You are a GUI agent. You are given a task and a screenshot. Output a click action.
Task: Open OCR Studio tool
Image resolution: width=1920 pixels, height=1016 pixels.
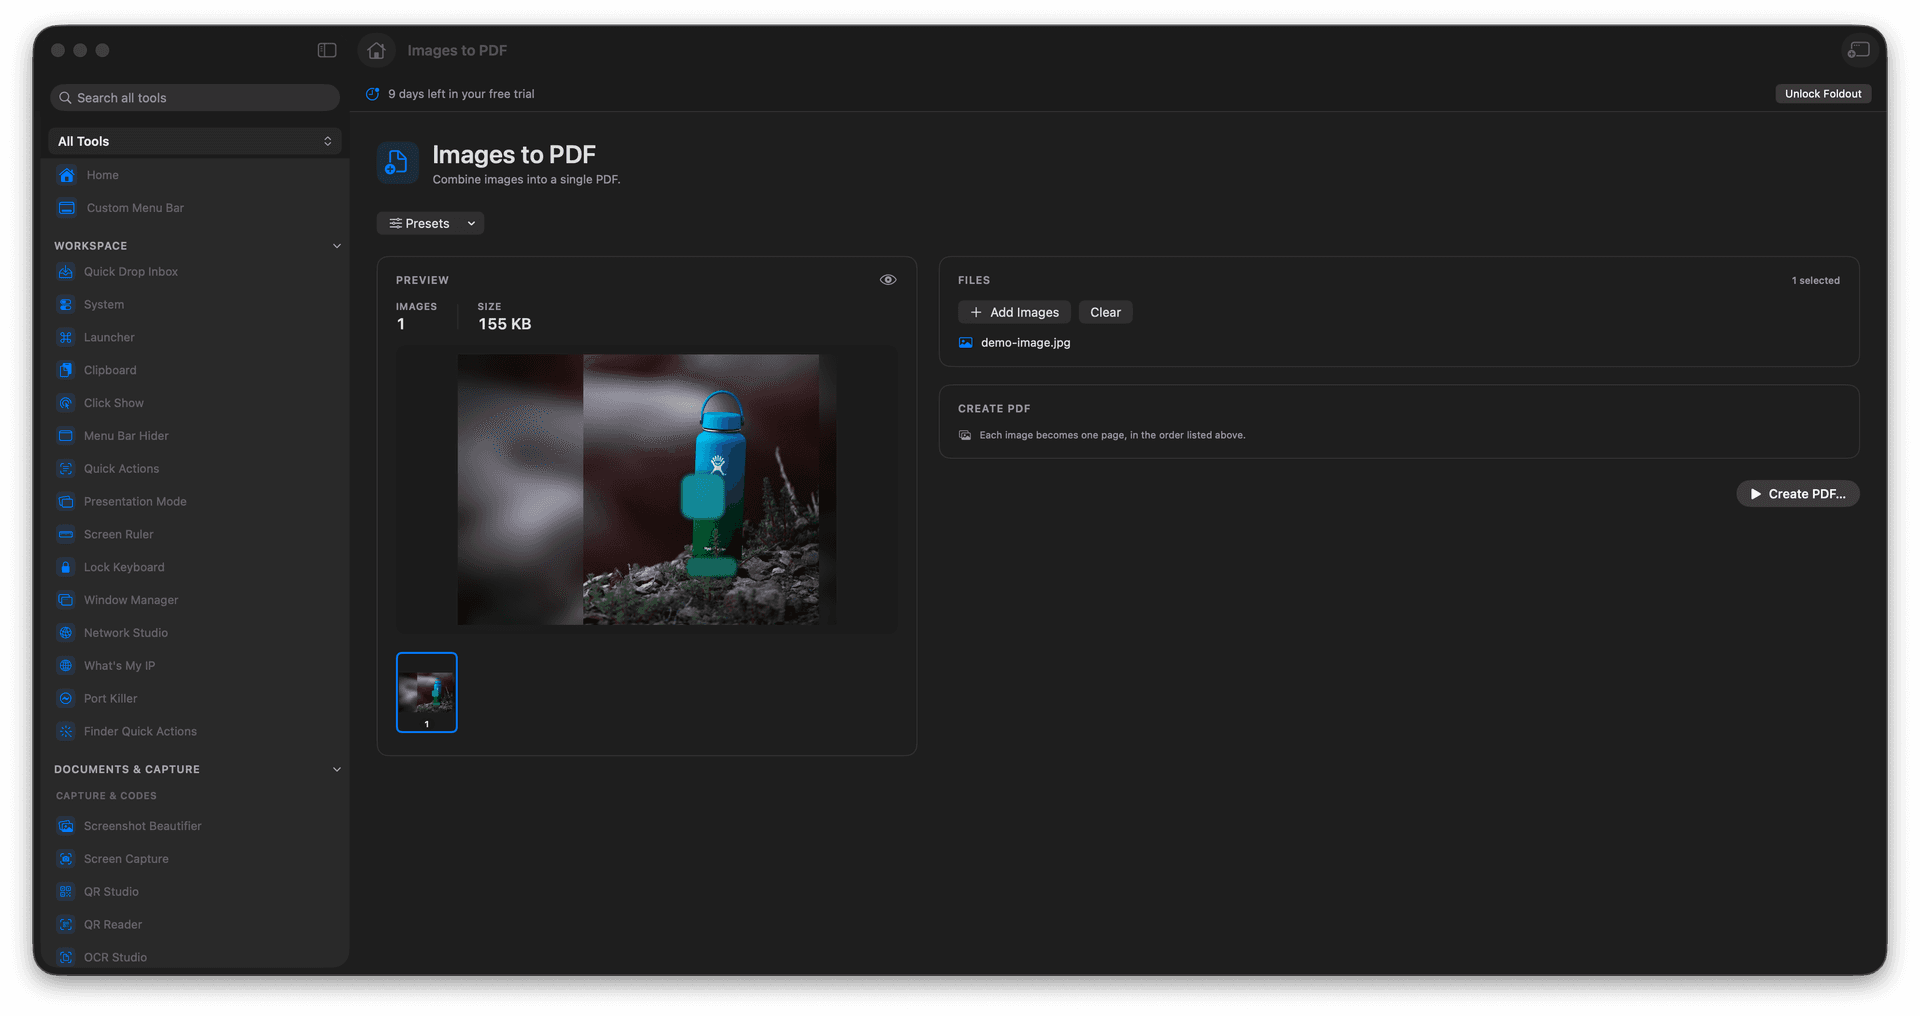[x=195, y=957]
